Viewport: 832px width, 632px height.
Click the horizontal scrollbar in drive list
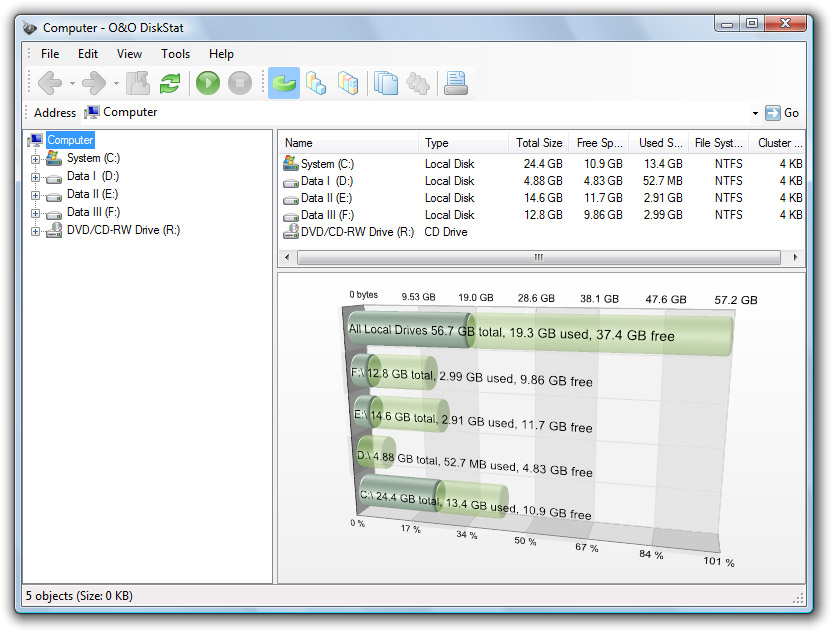[x=537, y=257]
